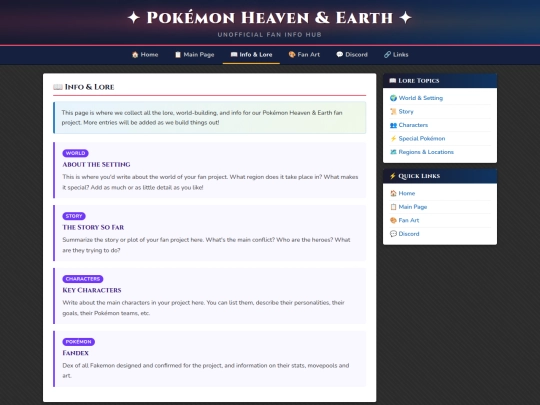Click the open book icon beside Info & Lore heading

[x=58, y=87]
